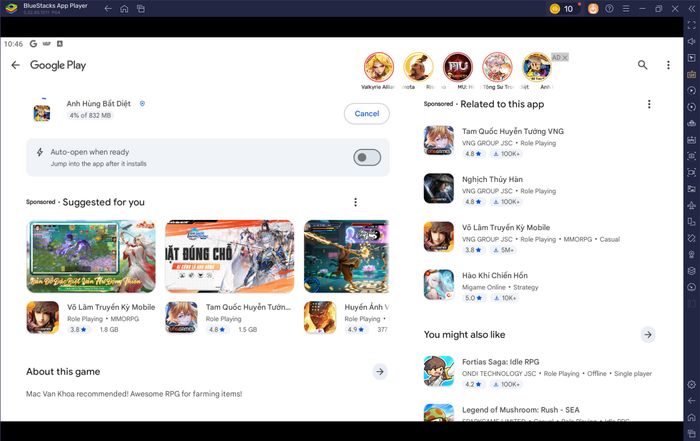Click the verified badge beside Anh Hùng Bất Diệt
Viewport: 700px width, 441px height.
(142, 104)
